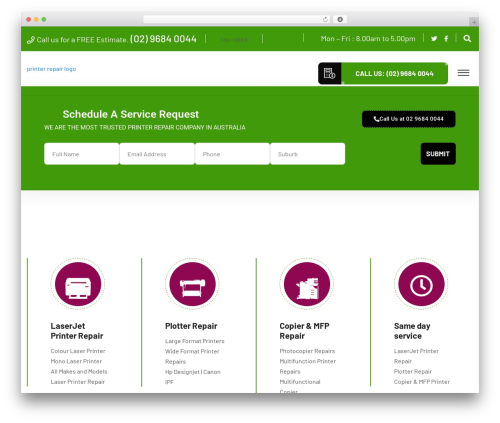Click 'Colour Laser Printer' text
The image size is (500, 423).
78,351
